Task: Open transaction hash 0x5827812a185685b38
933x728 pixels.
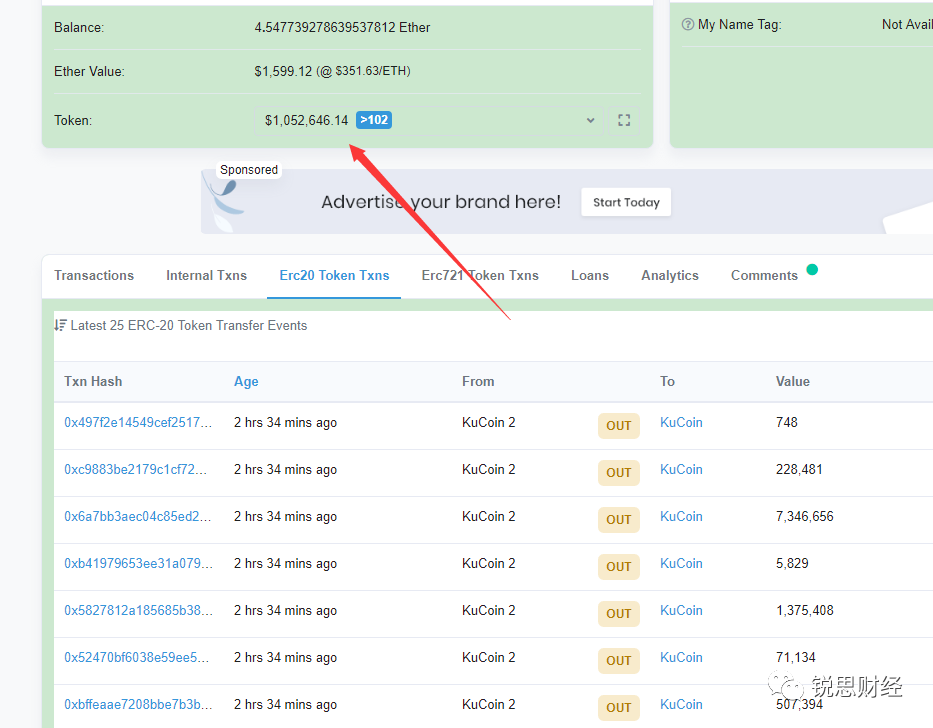Action: tap(138, 611)
